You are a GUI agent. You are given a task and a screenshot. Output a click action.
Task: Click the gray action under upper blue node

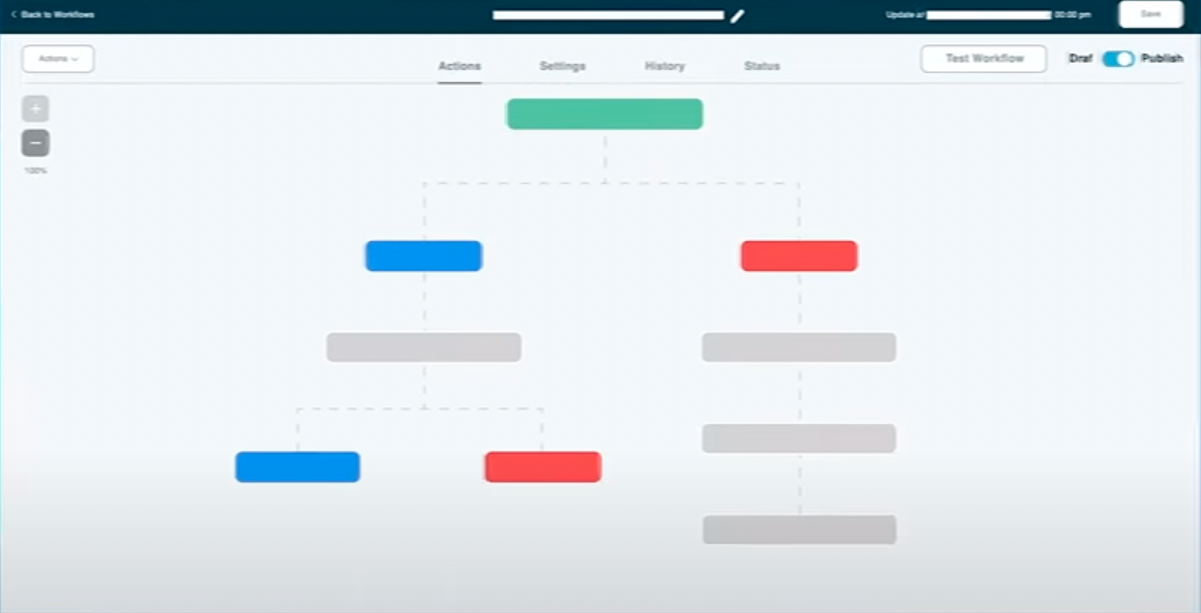423,347
